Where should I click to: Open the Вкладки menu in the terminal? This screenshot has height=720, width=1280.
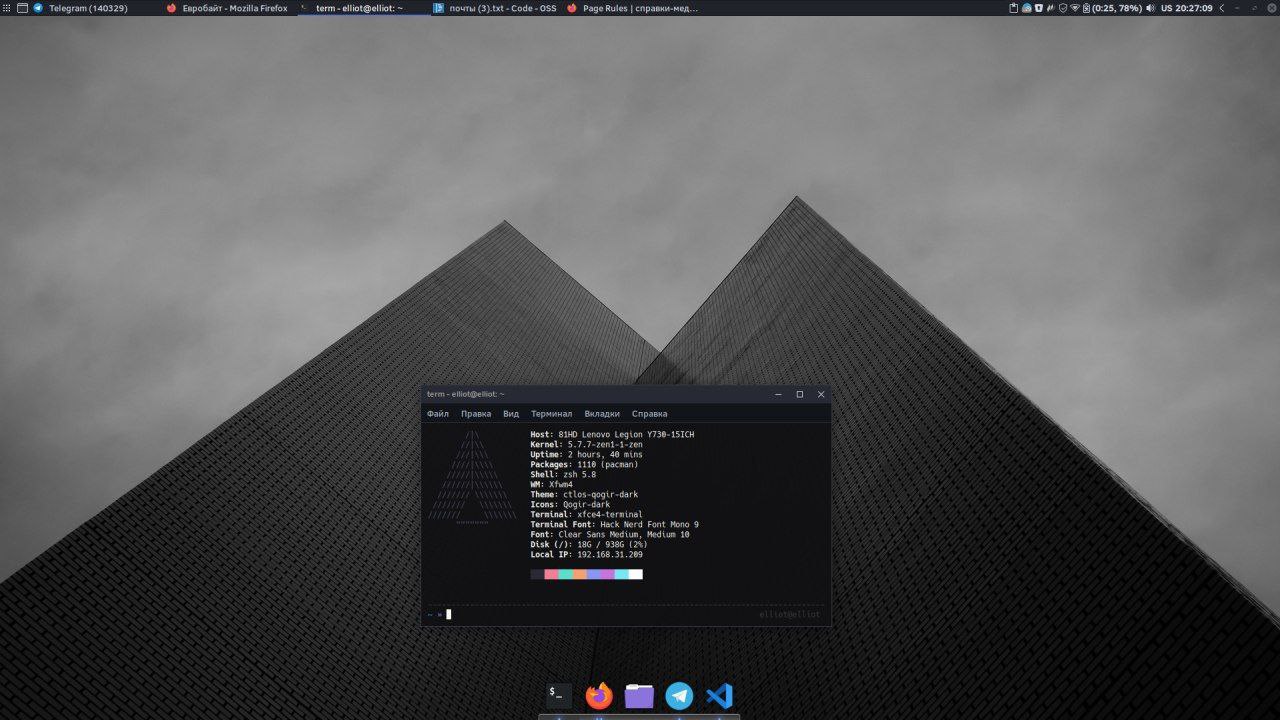click(602, 414)
